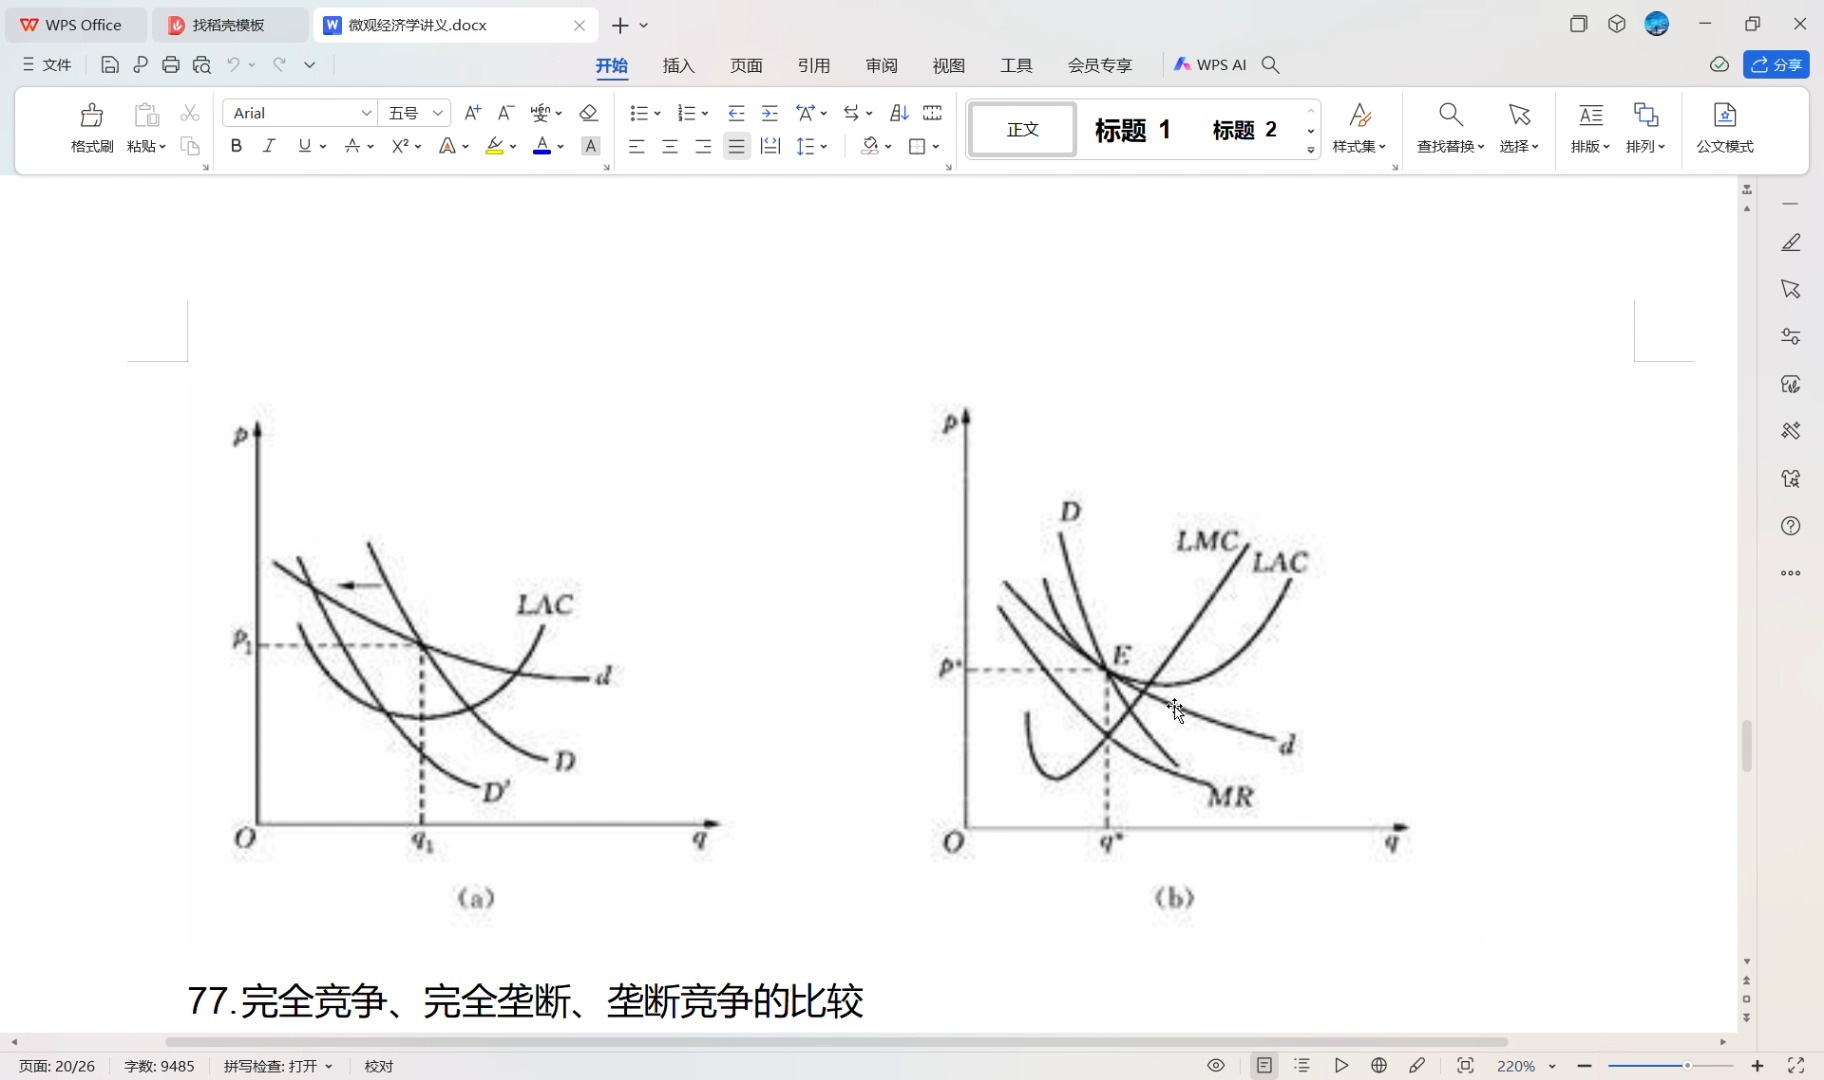Expand the highlight color dropdown arrow
Screen dimensions: 1824x1080
pos(512,146)
